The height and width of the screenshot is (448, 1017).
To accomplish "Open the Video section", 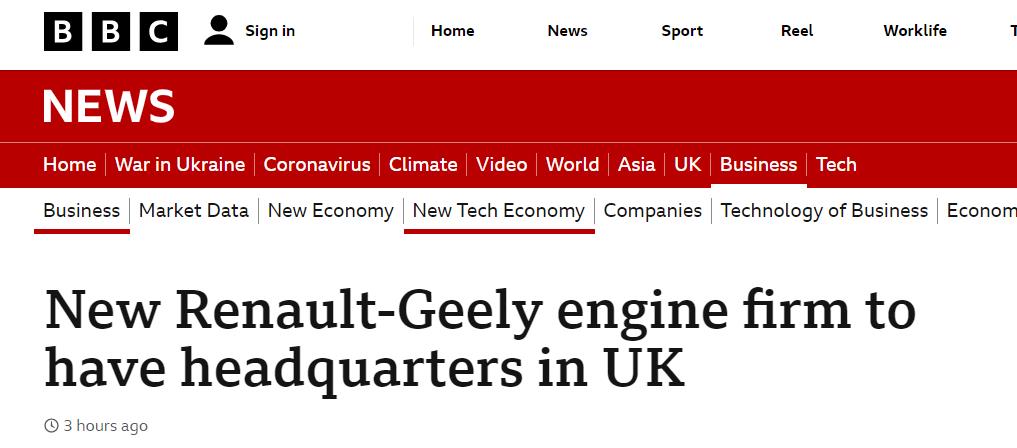I will pos(501,165).
